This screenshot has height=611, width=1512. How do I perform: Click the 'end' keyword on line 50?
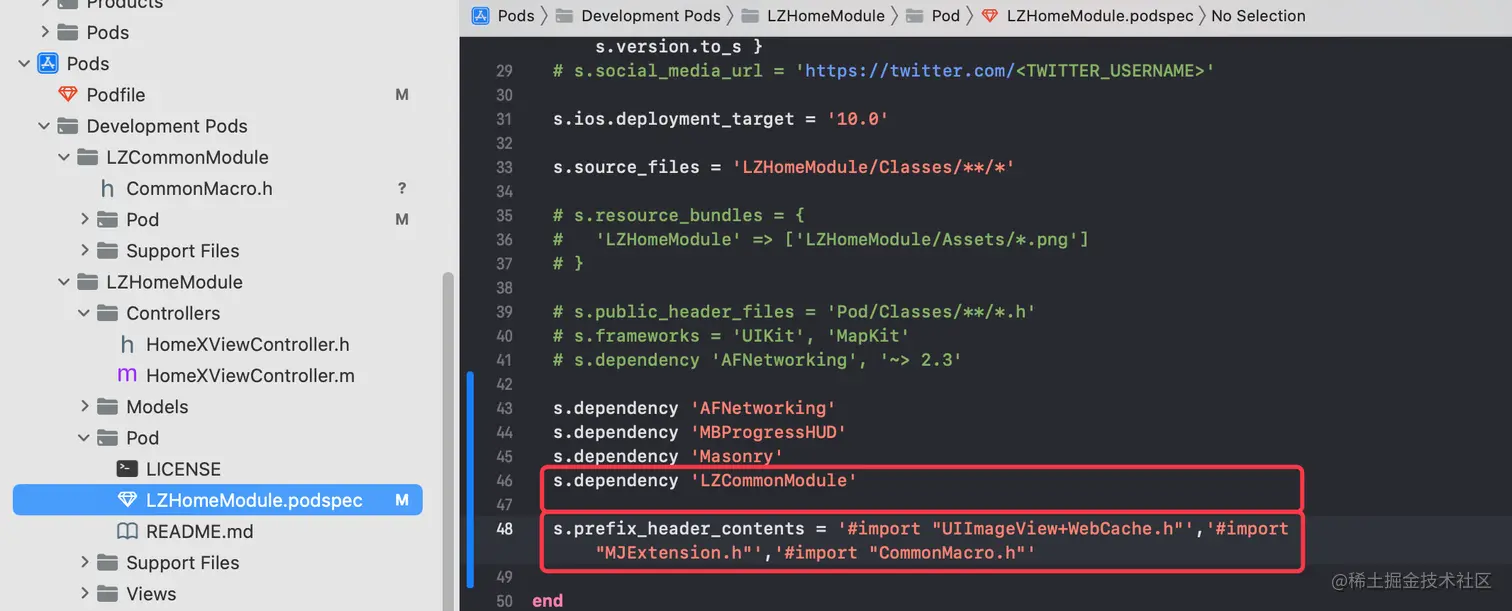(547, 600)
